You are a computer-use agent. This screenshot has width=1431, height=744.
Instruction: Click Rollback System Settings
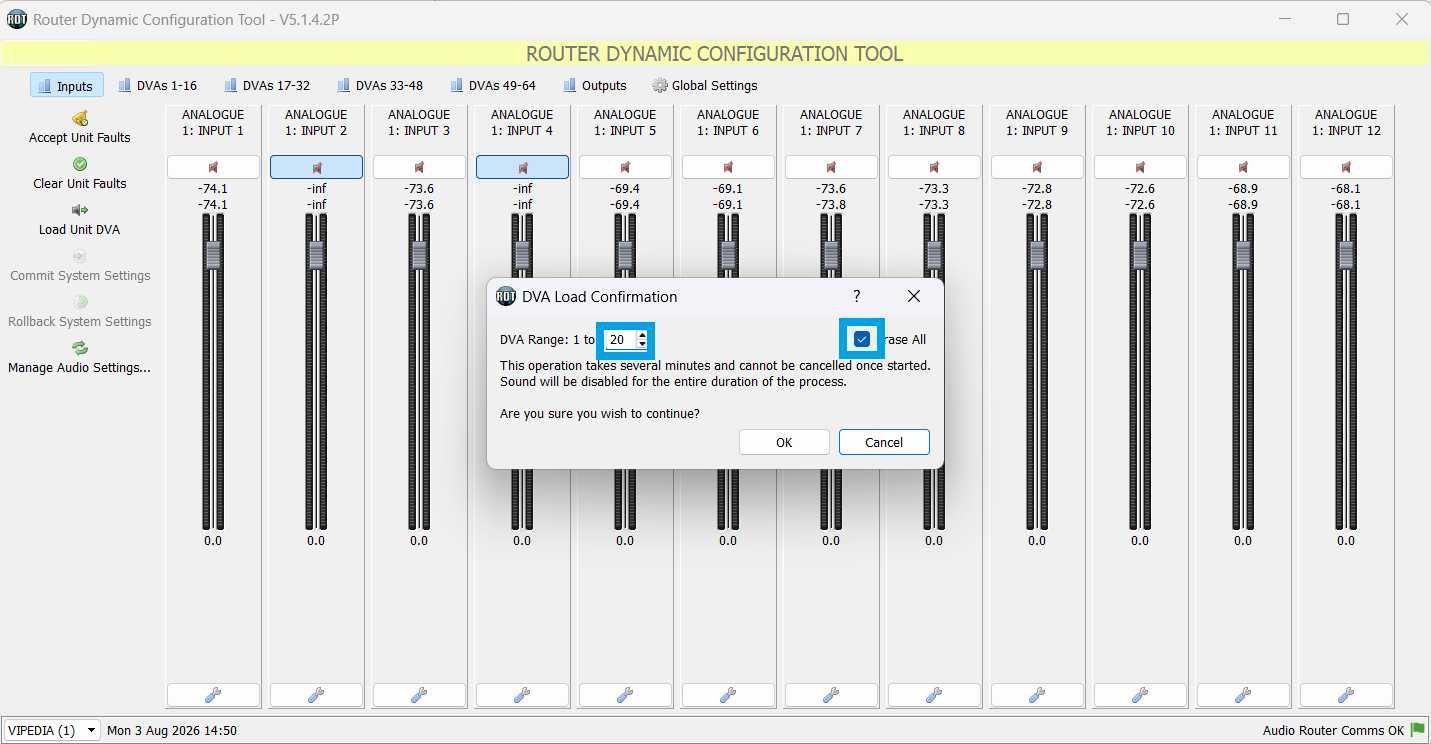point(80,311)
